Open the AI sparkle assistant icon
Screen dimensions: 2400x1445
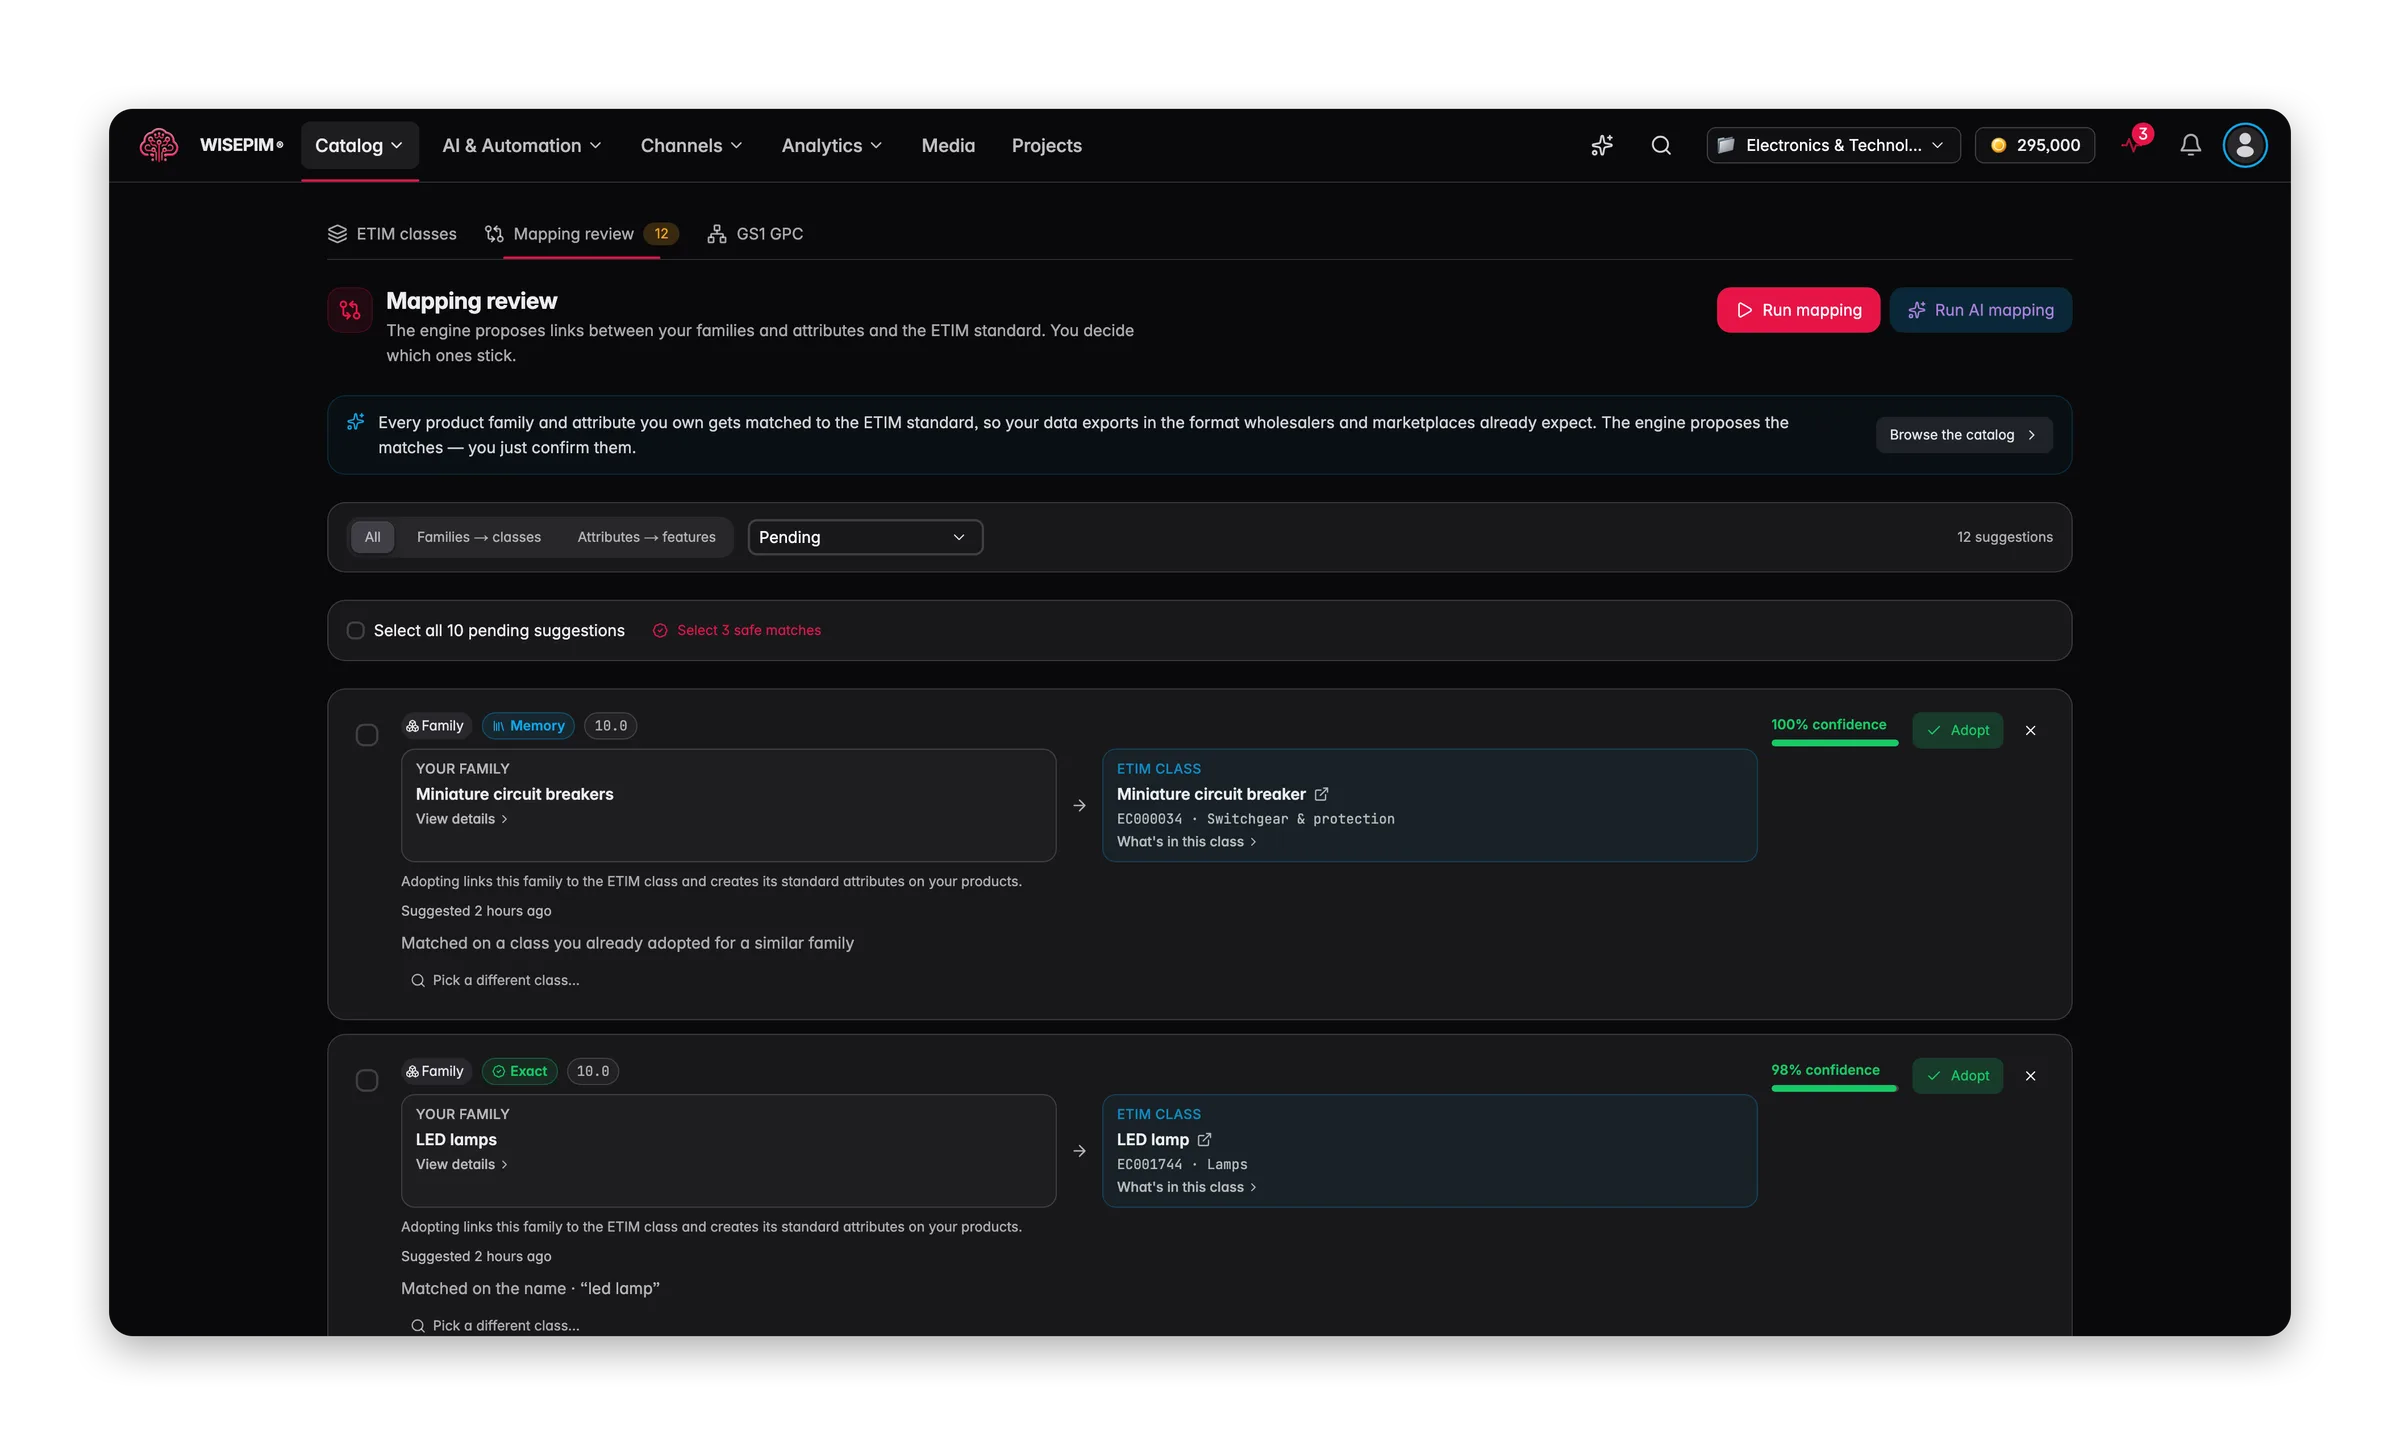(1602, 145)
